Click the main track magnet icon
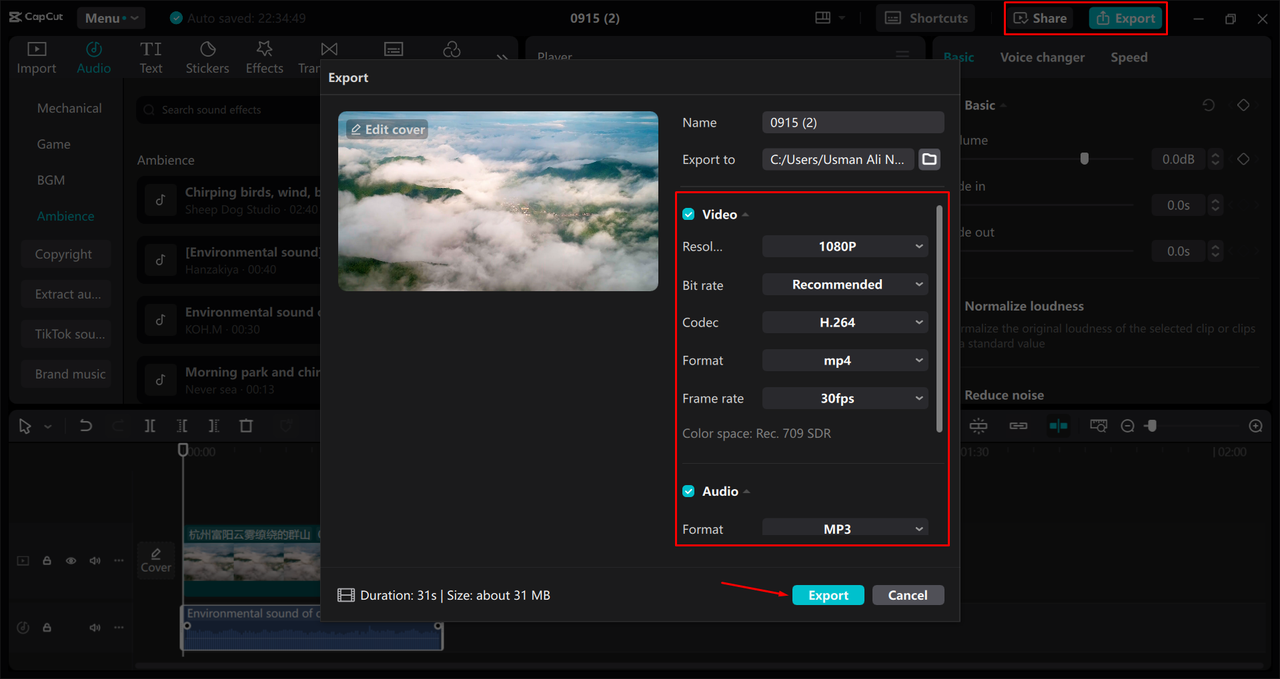This screenshot has width=1280, height=679. [978, 426]
